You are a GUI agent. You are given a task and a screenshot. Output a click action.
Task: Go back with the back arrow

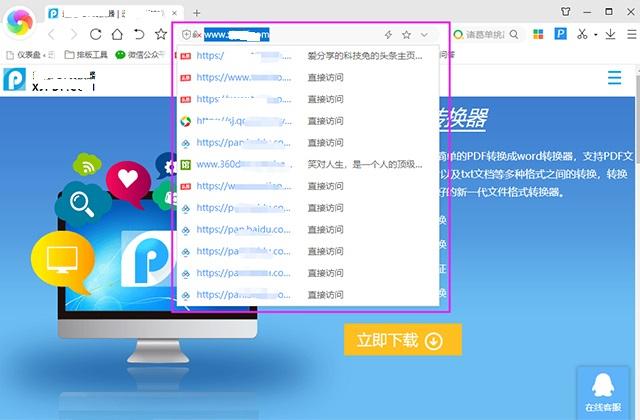pos(51,34)
